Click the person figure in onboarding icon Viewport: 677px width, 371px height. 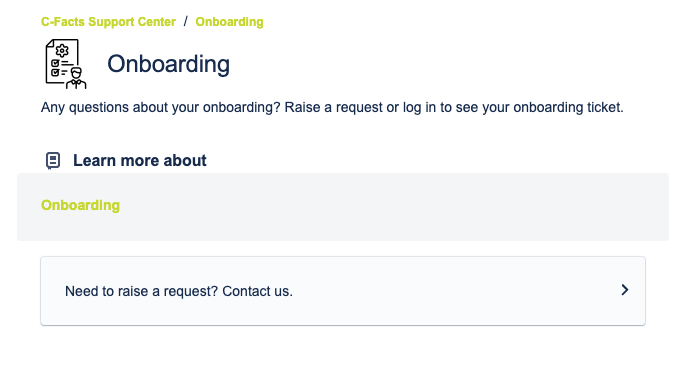[76, 78]
